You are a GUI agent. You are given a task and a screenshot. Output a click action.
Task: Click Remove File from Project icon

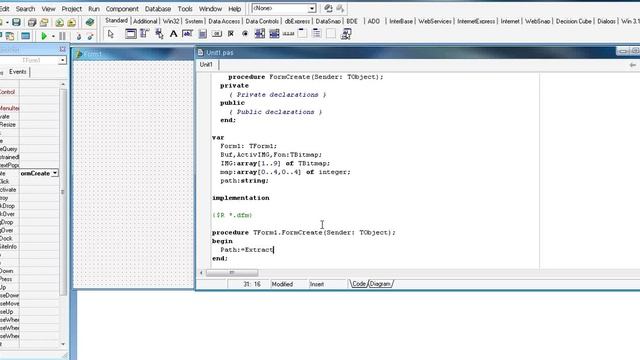coord(72,22)
